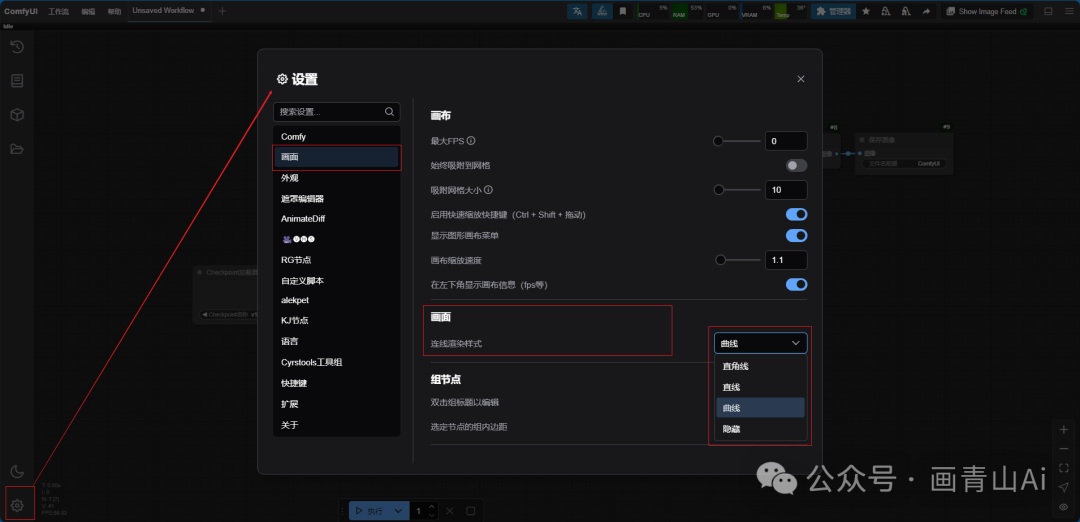Toggle link visibility eye icon

(x=1063, y=507)
